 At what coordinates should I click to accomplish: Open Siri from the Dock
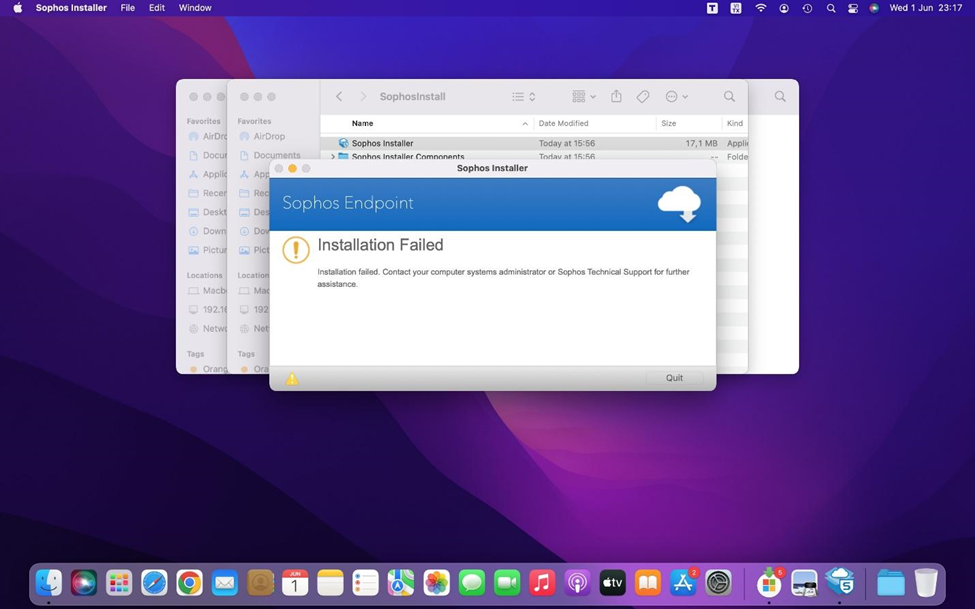coord(84,583)
